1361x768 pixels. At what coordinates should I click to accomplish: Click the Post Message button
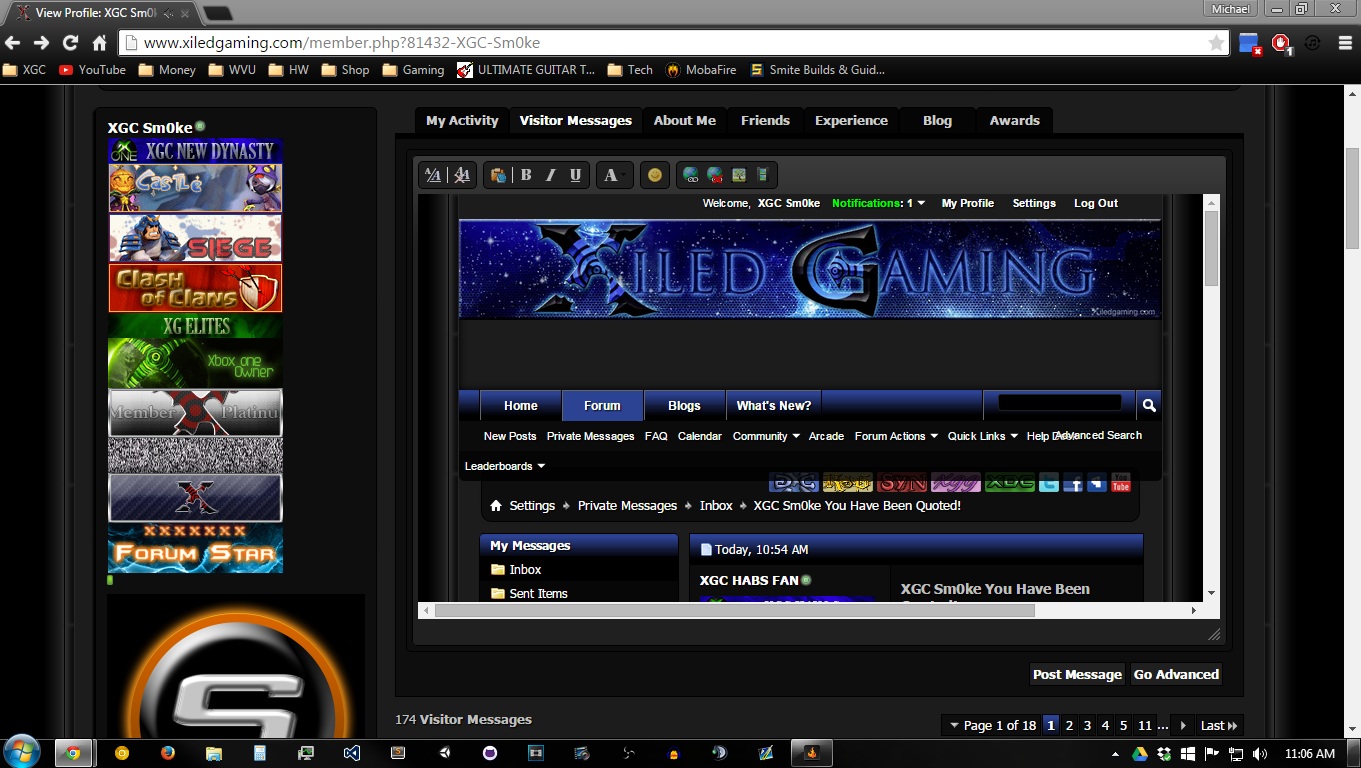click(1077, 674)
